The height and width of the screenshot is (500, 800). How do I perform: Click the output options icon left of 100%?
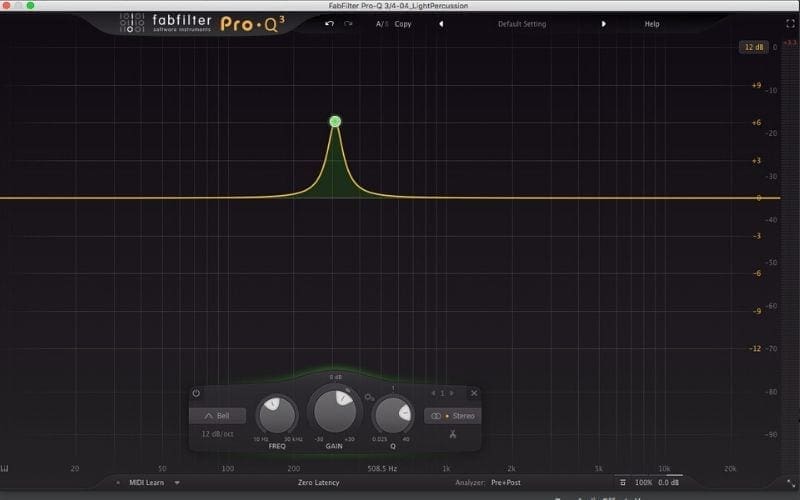622,483
